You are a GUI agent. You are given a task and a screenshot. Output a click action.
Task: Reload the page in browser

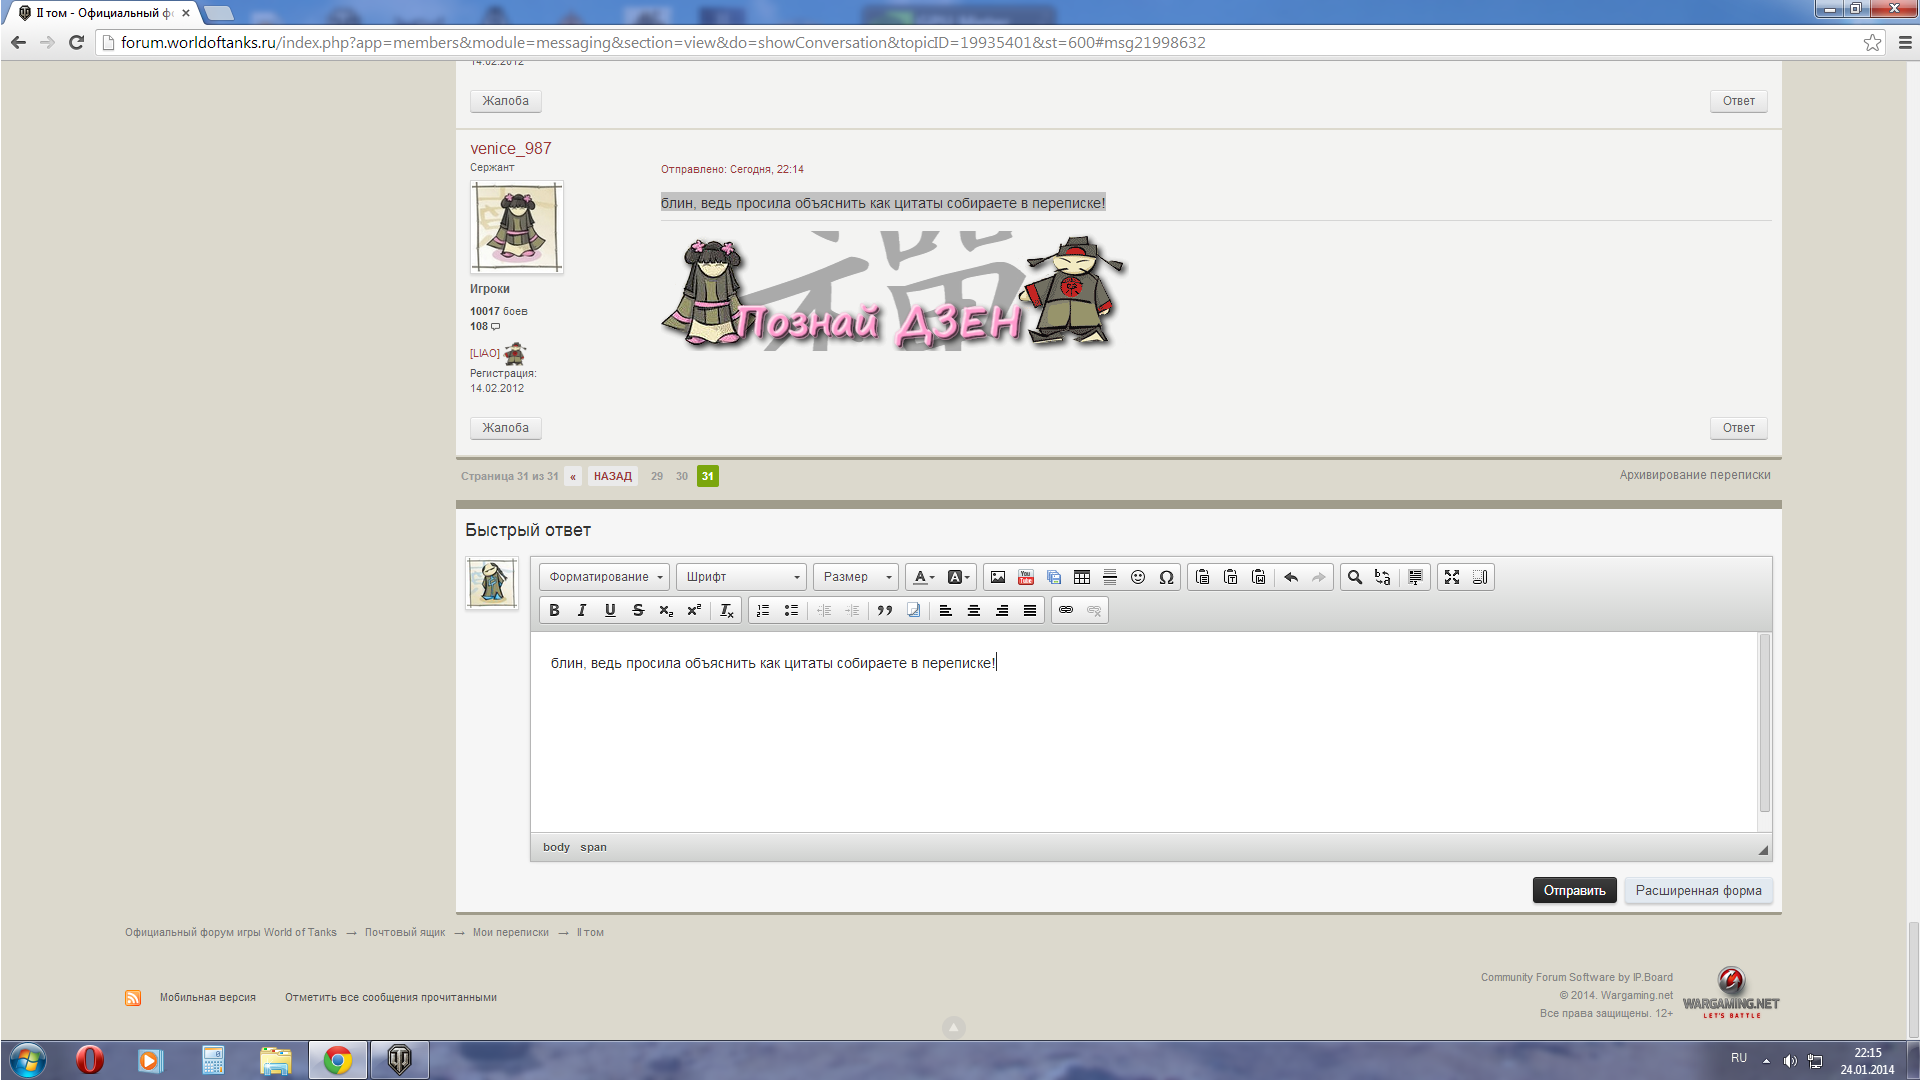(76, 42)
